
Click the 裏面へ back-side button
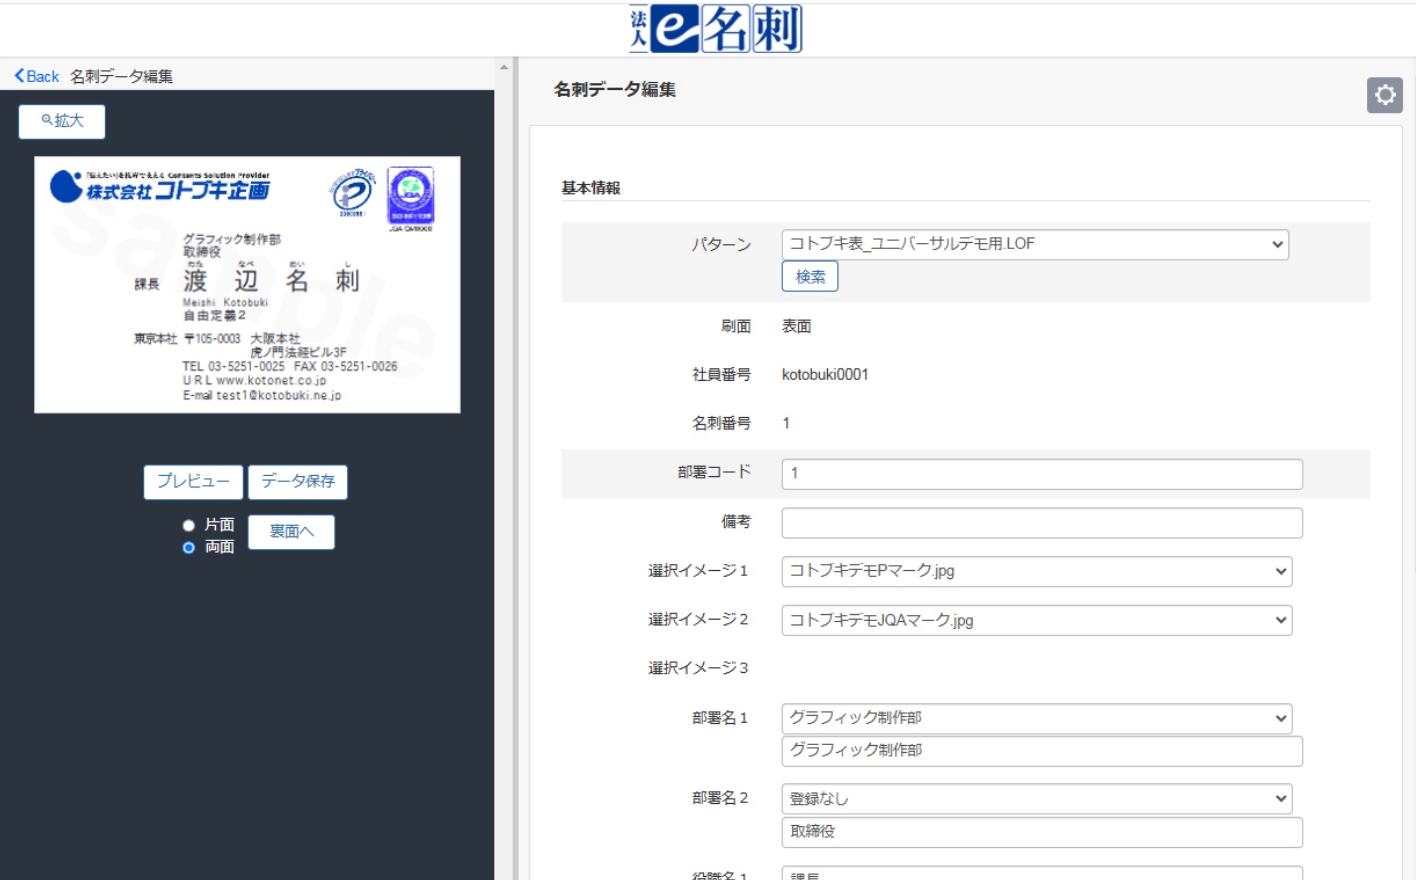click(291, 531)
